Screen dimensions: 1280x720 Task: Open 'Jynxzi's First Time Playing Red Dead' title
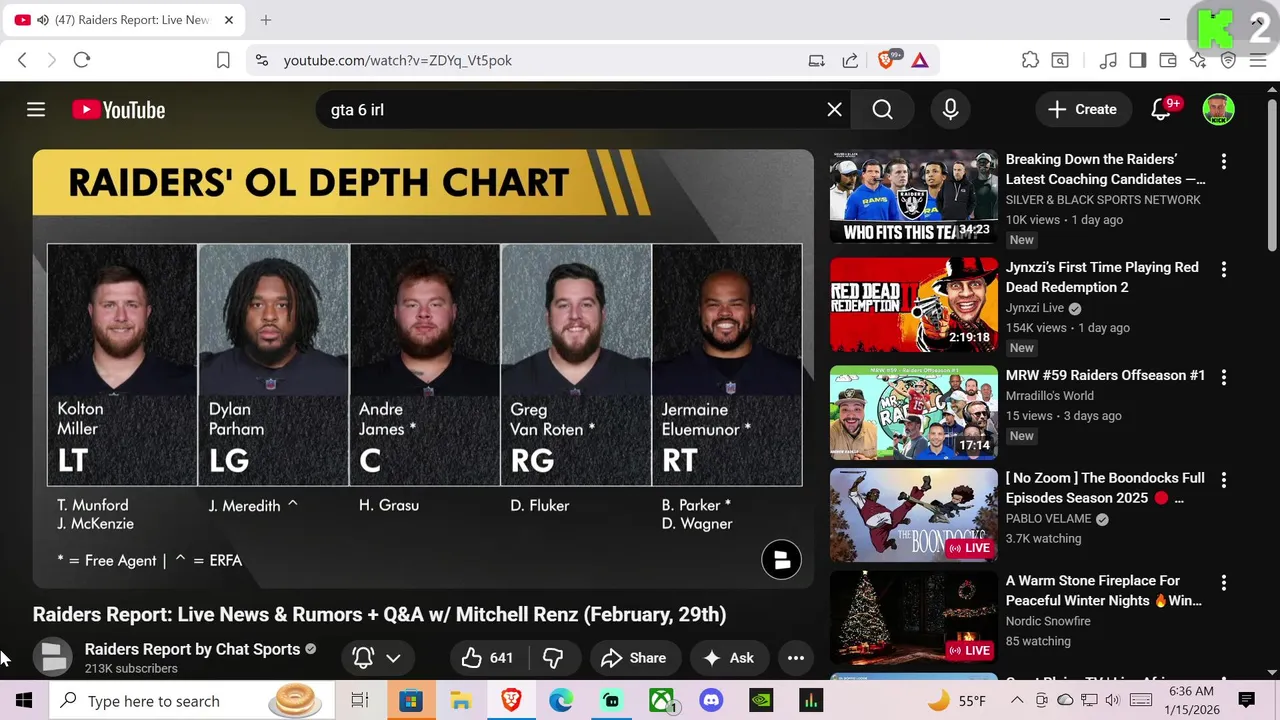point(1102,277)
